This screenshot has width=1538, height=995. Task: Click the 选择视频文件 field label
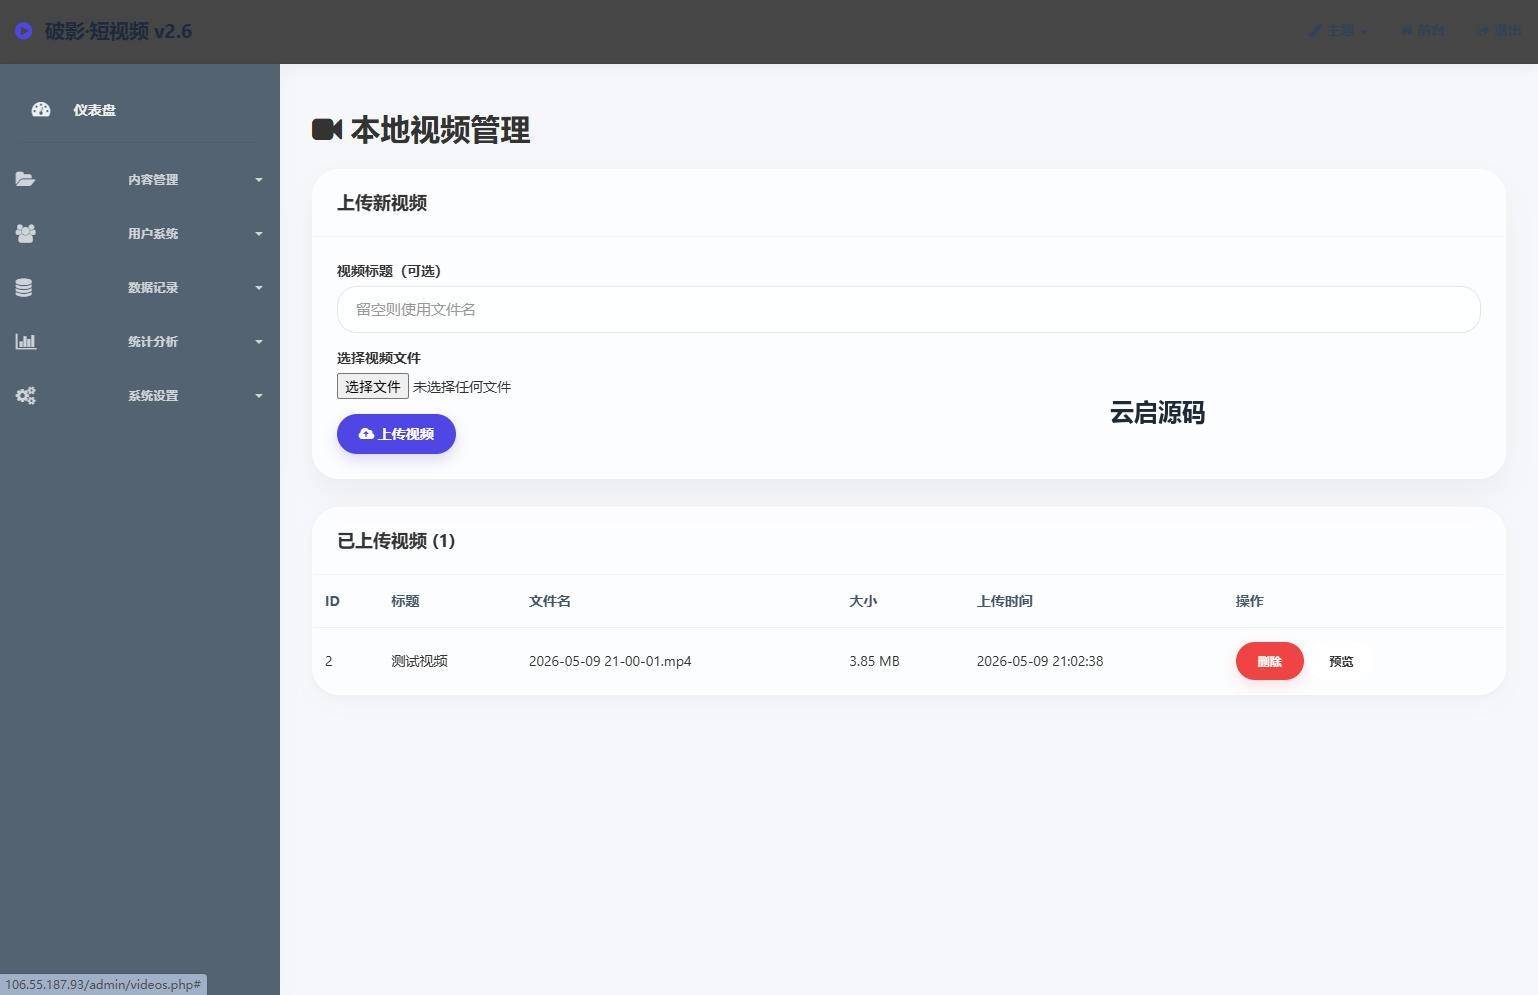(x=379, y=358)
